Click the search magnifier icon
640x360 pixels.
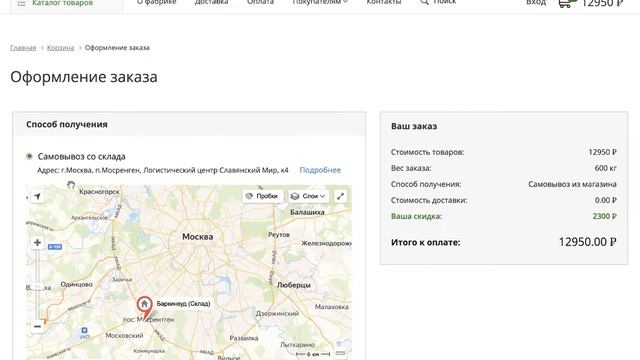pos(424,2)
